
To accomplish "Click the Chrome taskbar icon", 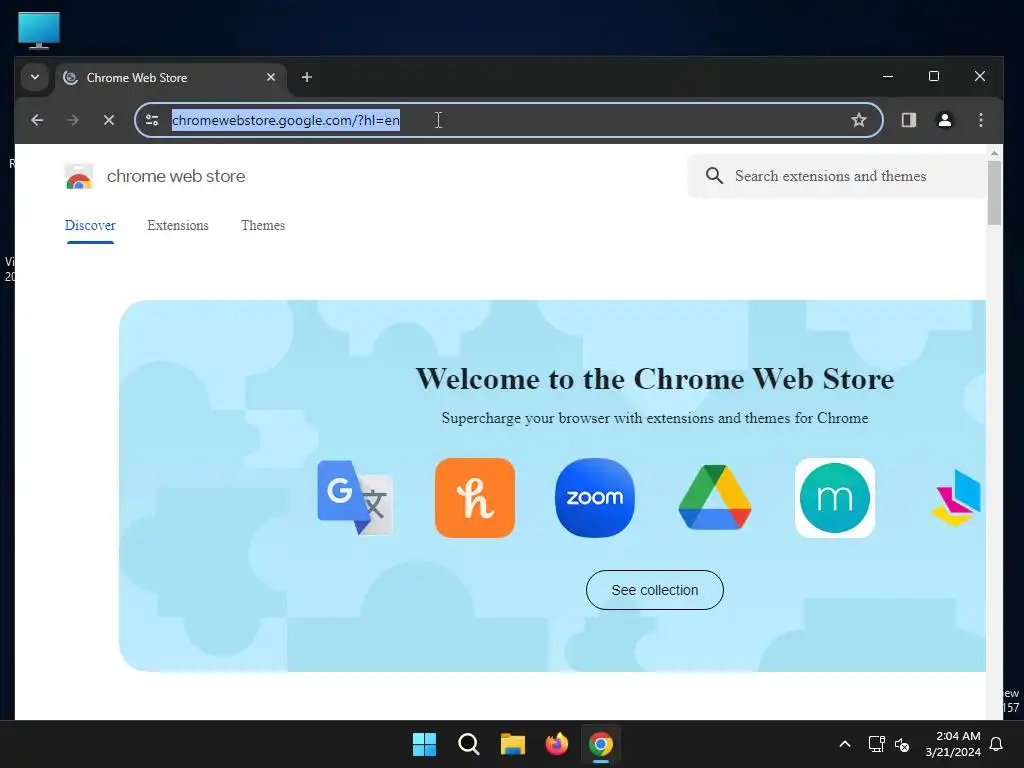I will [x=601, y=744].
